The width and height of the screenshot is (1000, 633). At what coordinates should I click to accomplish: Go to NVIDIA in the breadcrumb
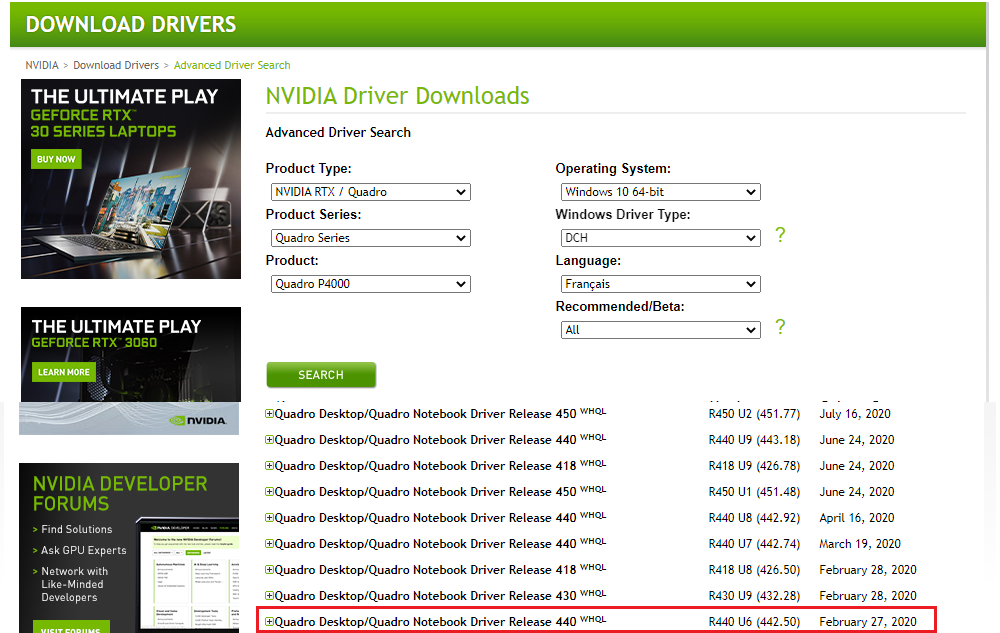pyautogui.click(x=42, y=65)
